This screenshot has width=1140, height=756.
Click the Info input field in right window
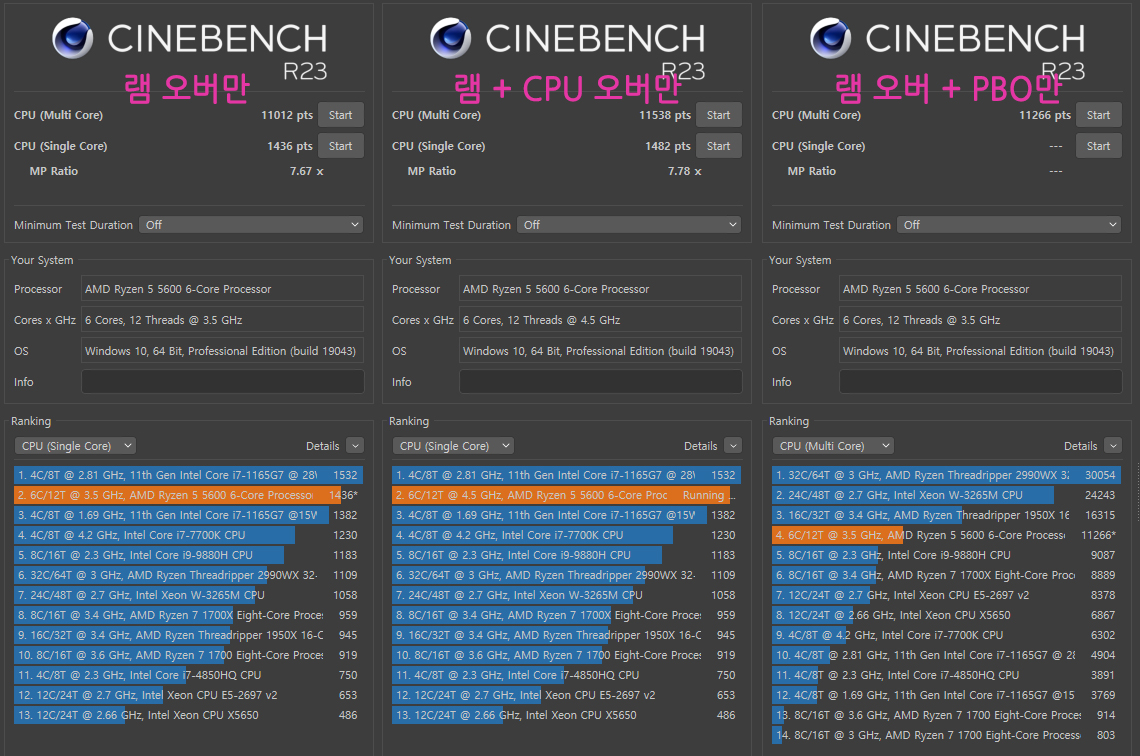click(x=981, y=382)
